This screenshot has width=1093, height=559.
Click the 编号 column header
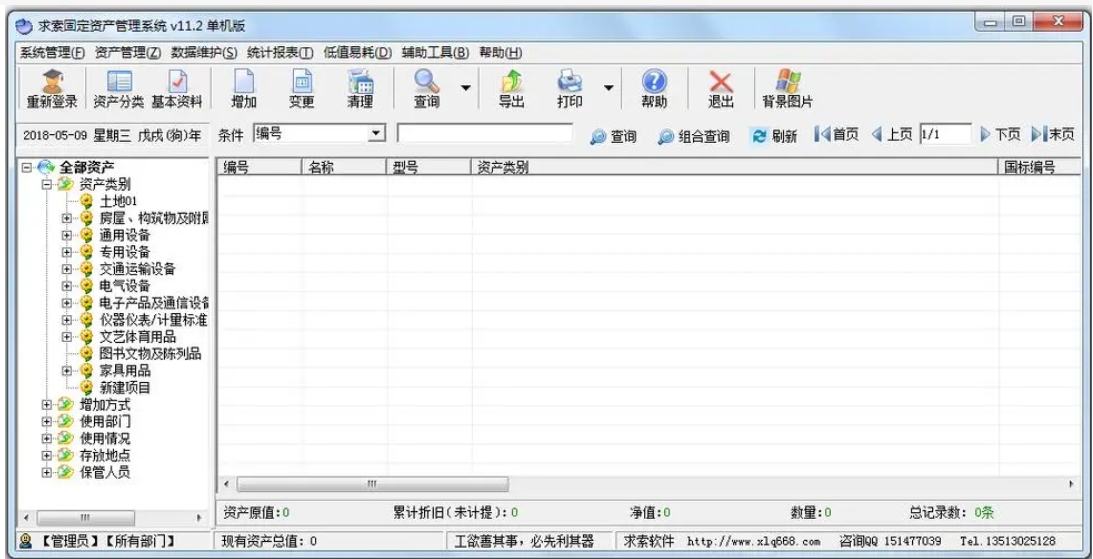pos(260,167)
